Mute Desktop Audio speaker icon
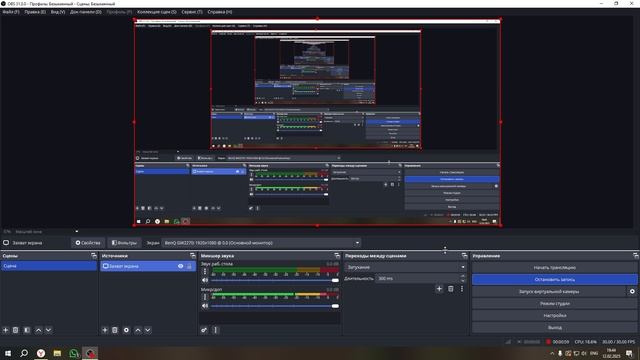This screenshot has width=640, height=360. (x=205, y=280)
